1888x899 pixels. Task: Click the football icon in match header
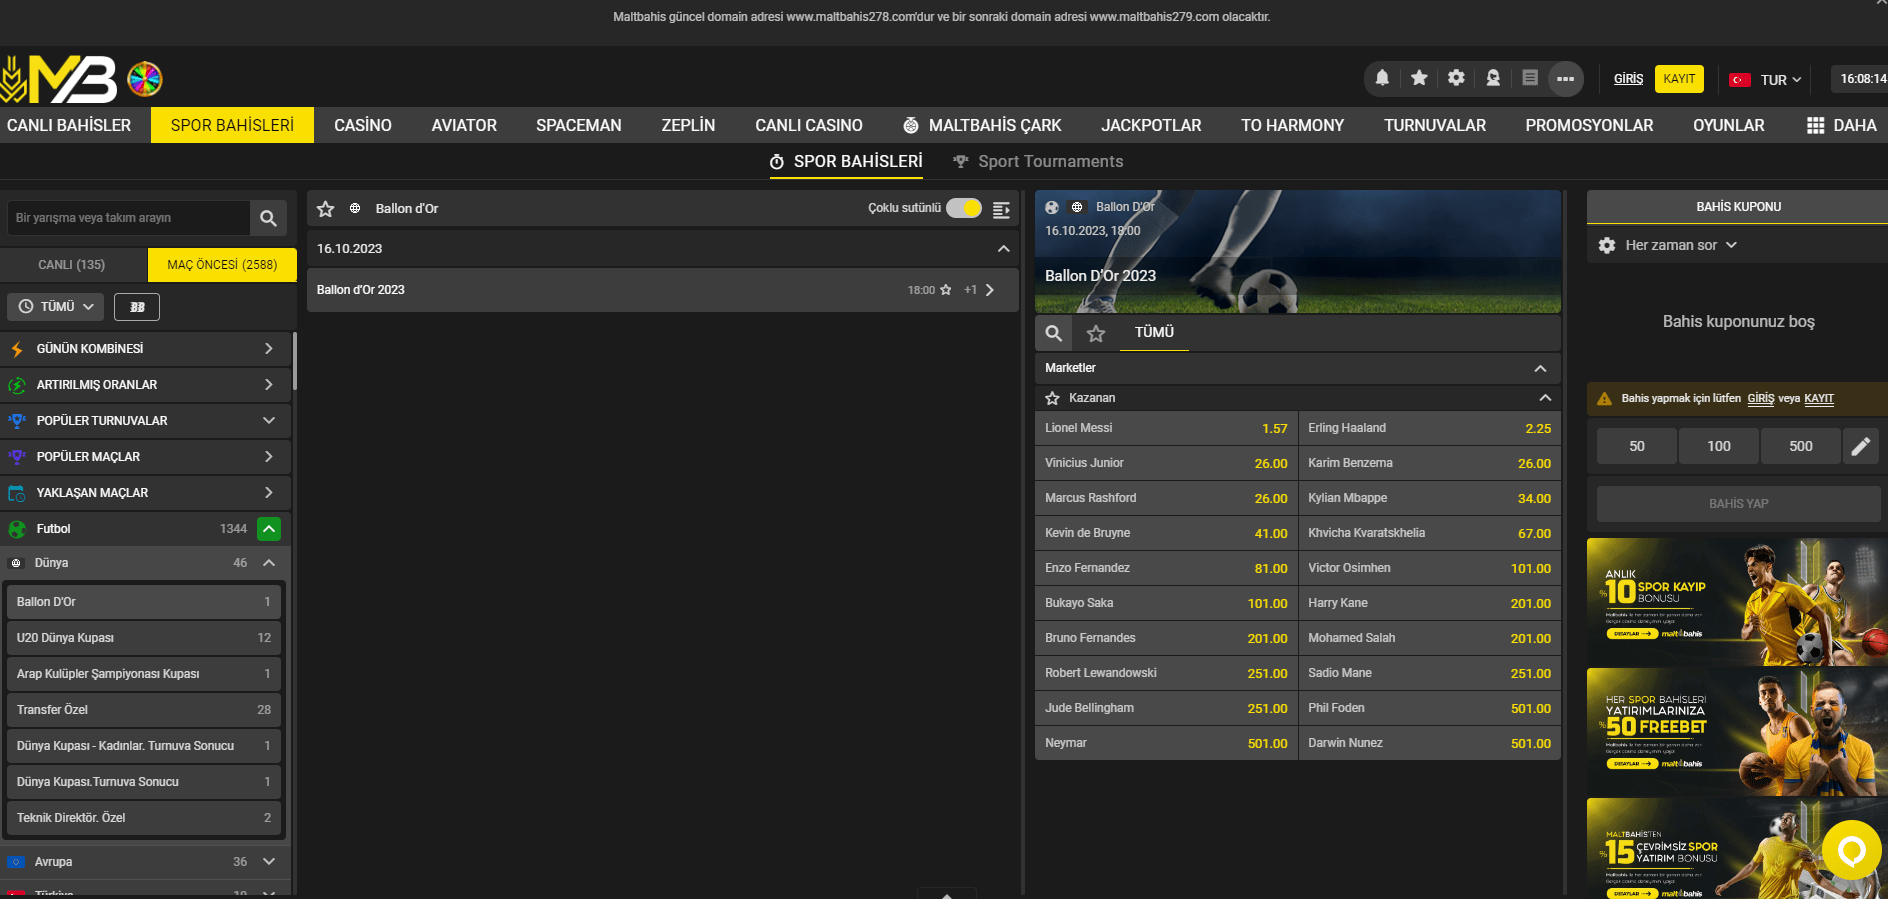click(1052, 207)
